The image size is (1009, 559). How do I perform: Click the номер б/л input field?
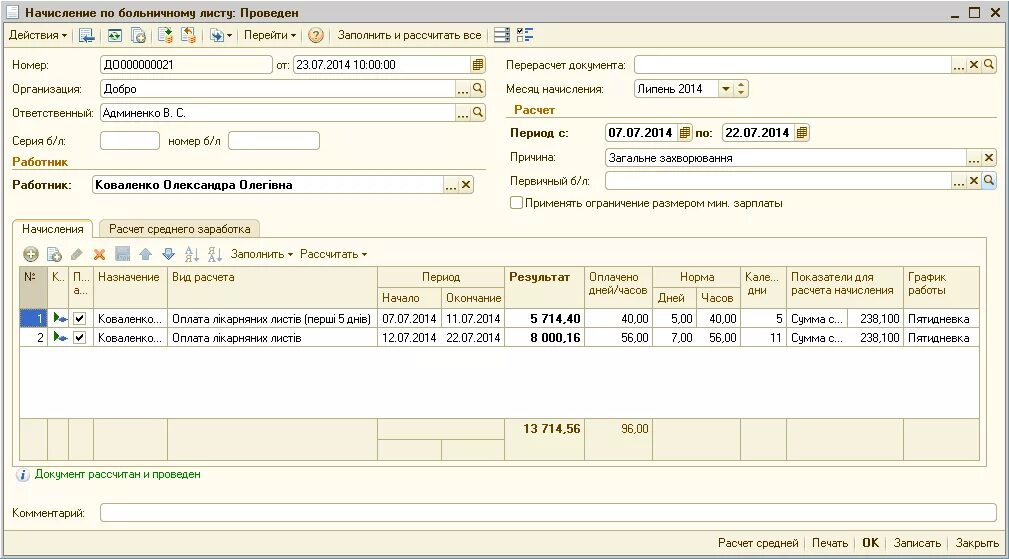(274, 140)
